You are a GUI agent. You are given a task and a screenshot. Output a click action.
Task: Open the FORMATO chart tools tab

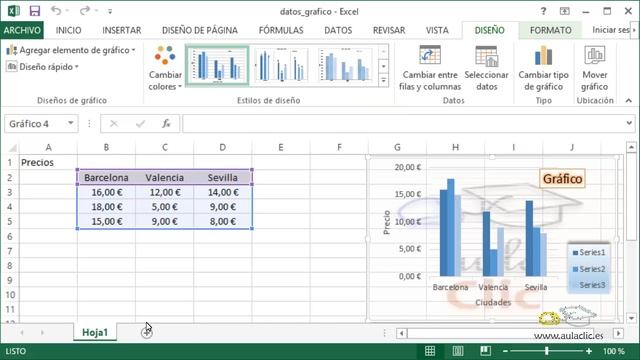pos(551,30)
